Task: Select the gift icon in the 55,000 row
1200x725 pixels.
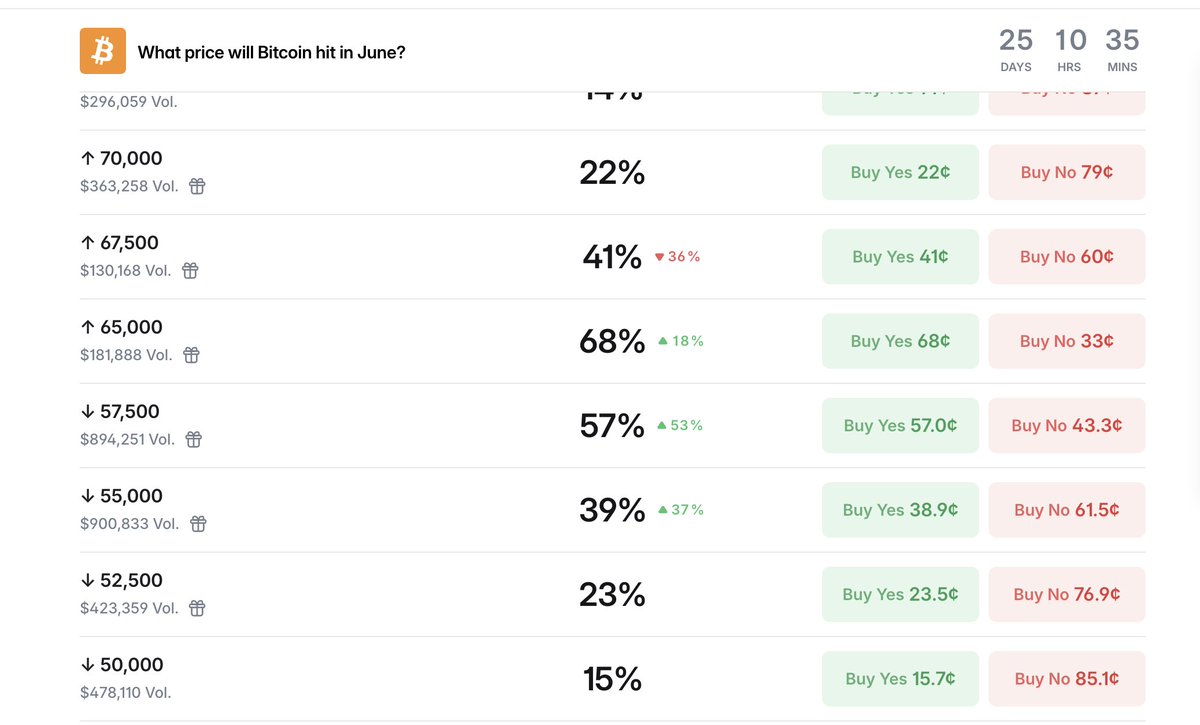Action: pos(198,523)
